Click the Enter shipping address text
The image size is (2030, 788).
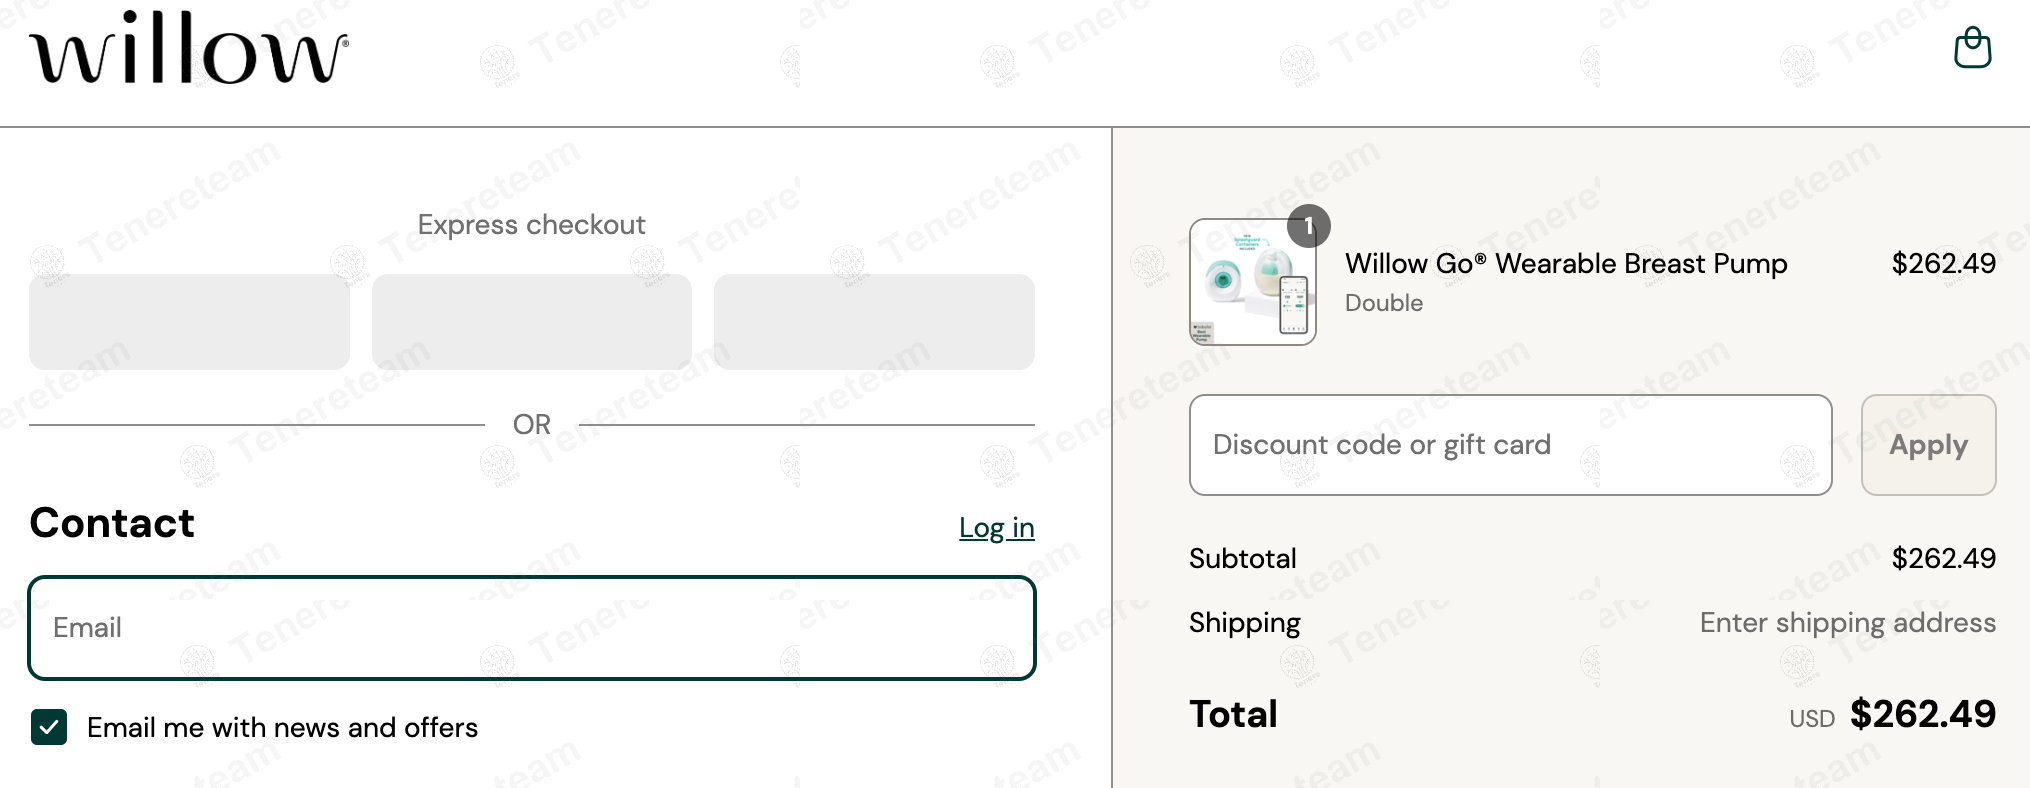click(x=1847, y=623)
